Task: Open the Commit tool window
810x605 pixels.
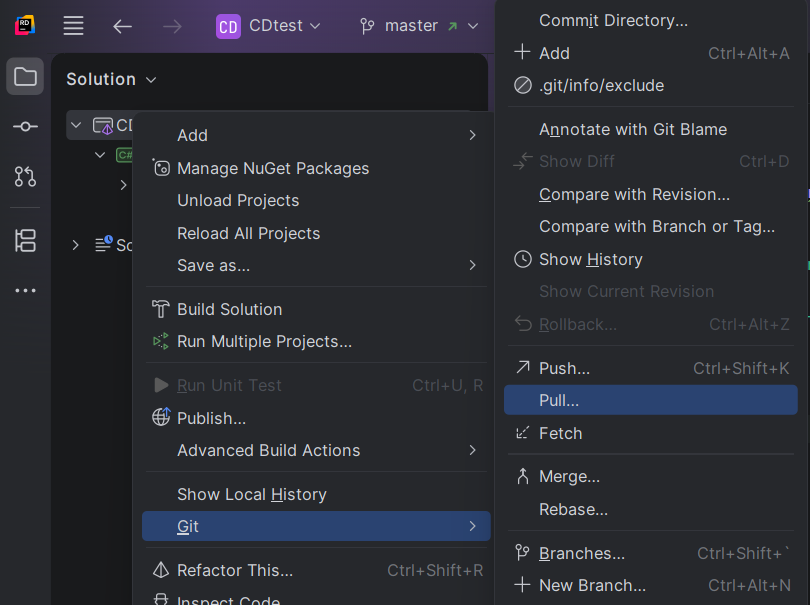Action: coord(25,127)
